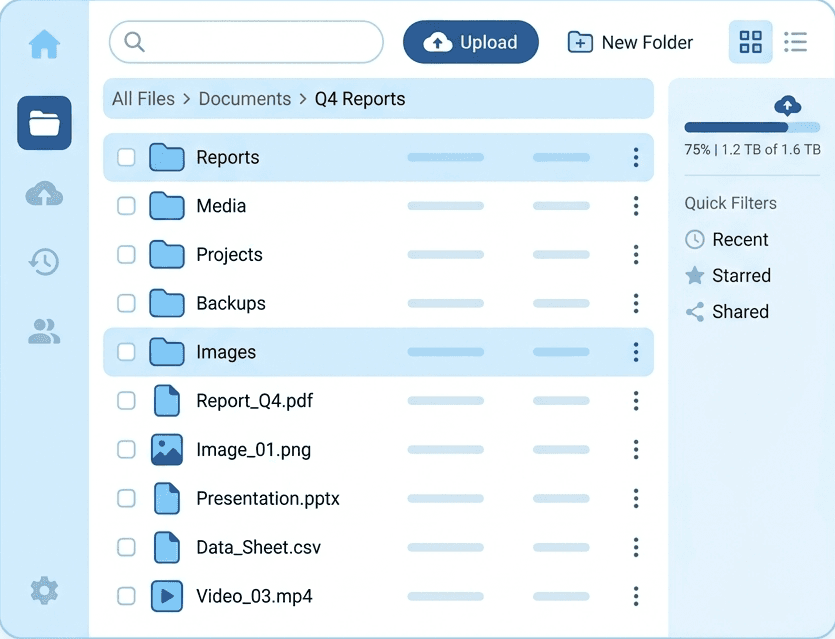This screenshot has width=835, height=639.
Task: Open settings gear in sidebar
Action: pyautogui.click(x=44, y=590)
